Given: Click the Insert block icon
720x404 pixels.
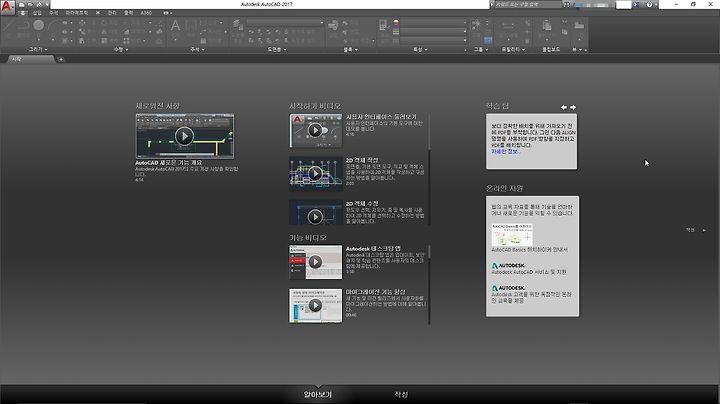Looking at the screenshot, I should [333, 25].
